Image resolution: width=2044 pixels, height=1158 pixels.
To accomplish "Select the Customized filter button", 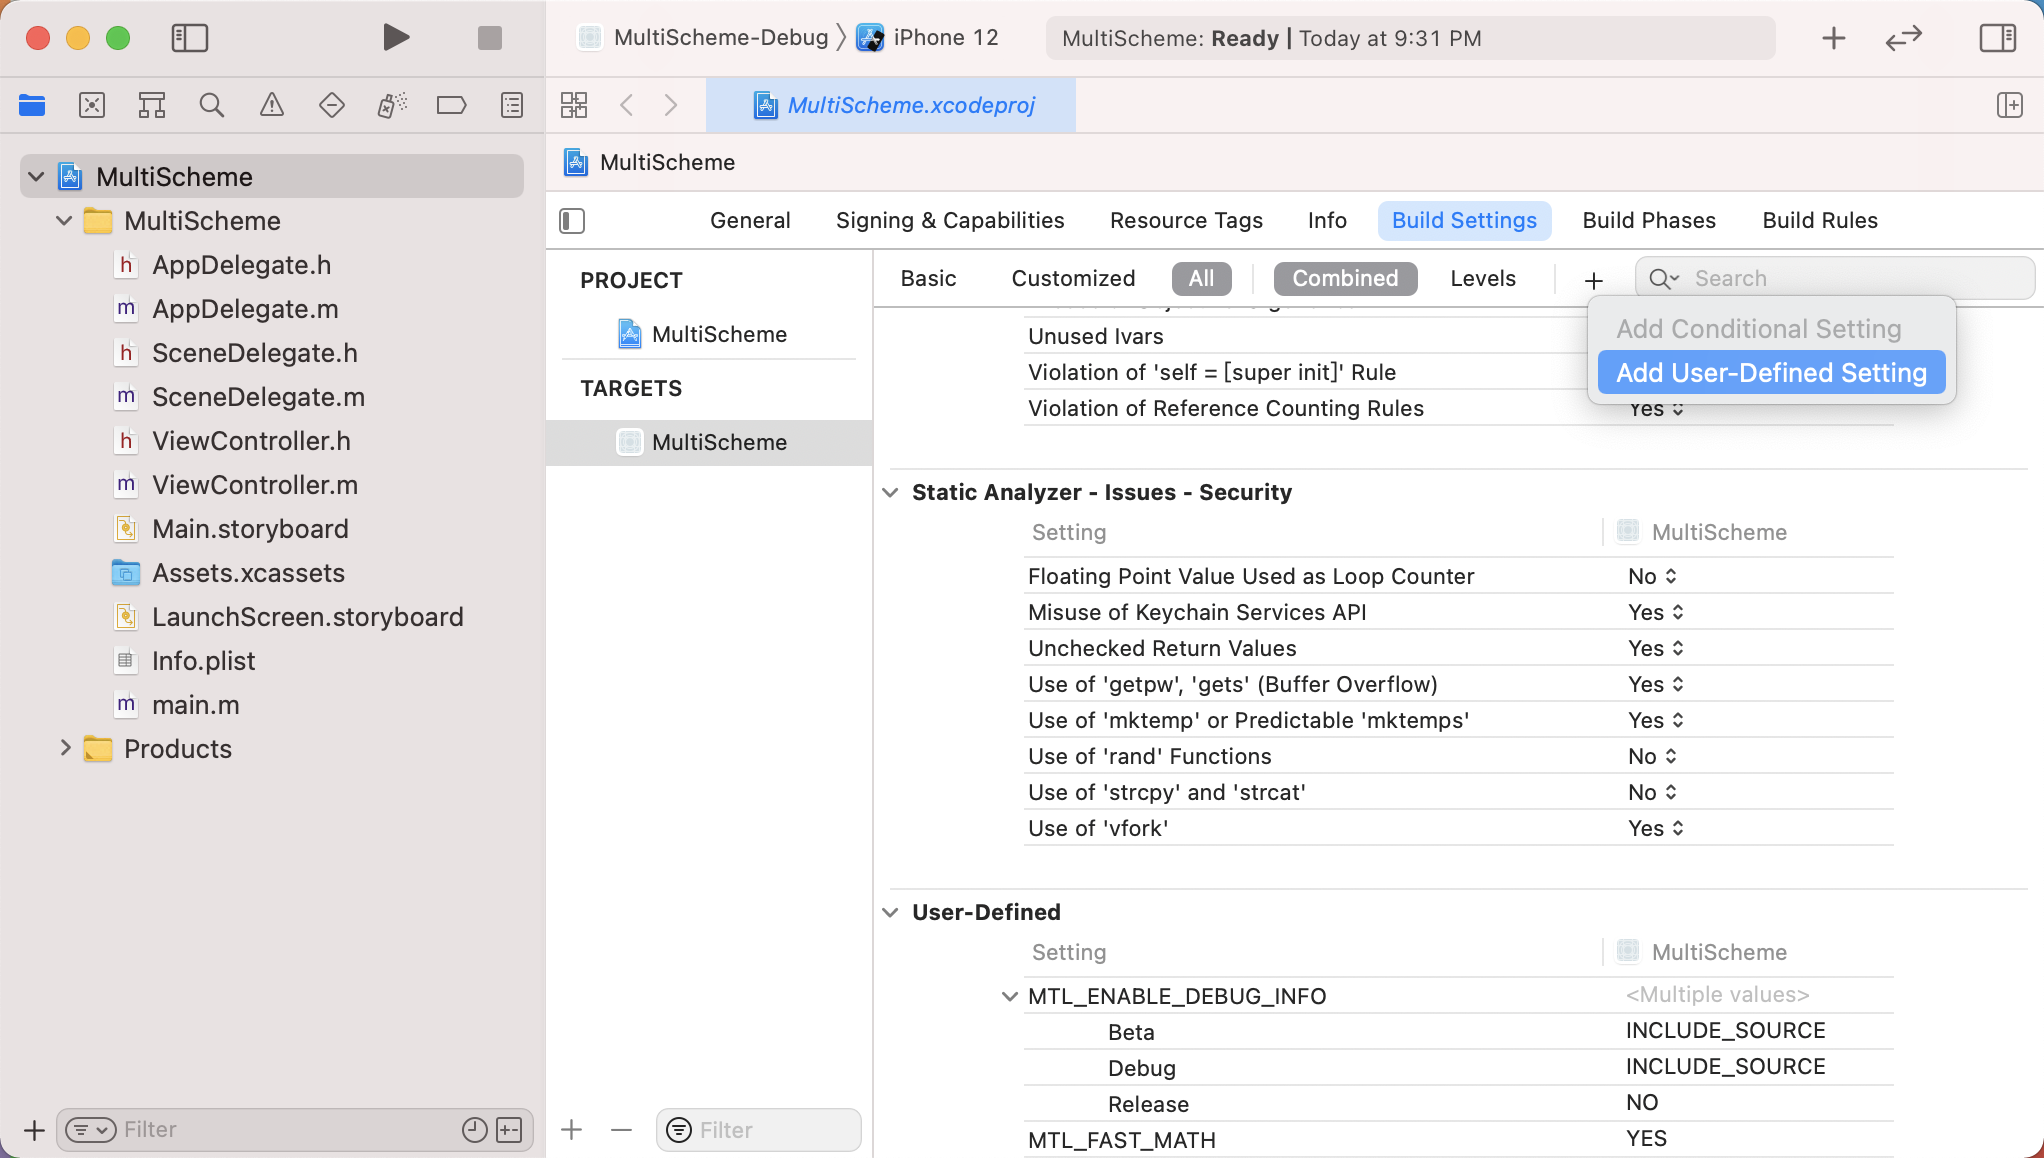I will 1072,278.
